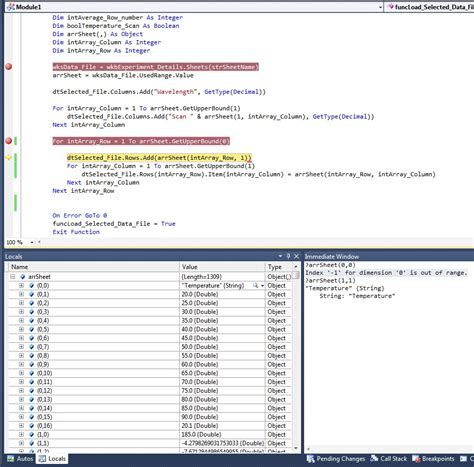Click the out of range error line

[x=386, y=273]
